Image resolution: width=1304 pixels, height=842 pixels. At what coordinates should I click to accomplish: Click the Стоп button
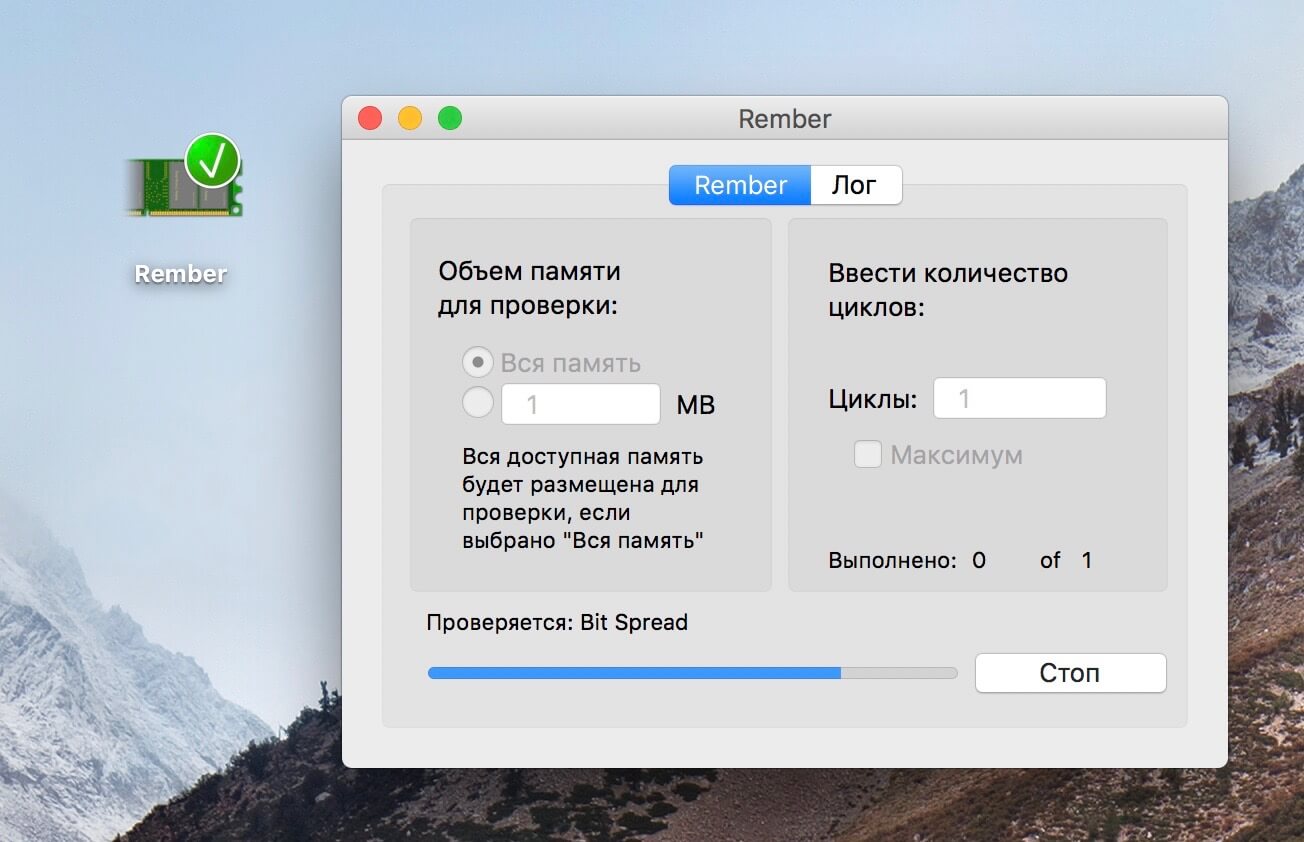pos(1070,673)
